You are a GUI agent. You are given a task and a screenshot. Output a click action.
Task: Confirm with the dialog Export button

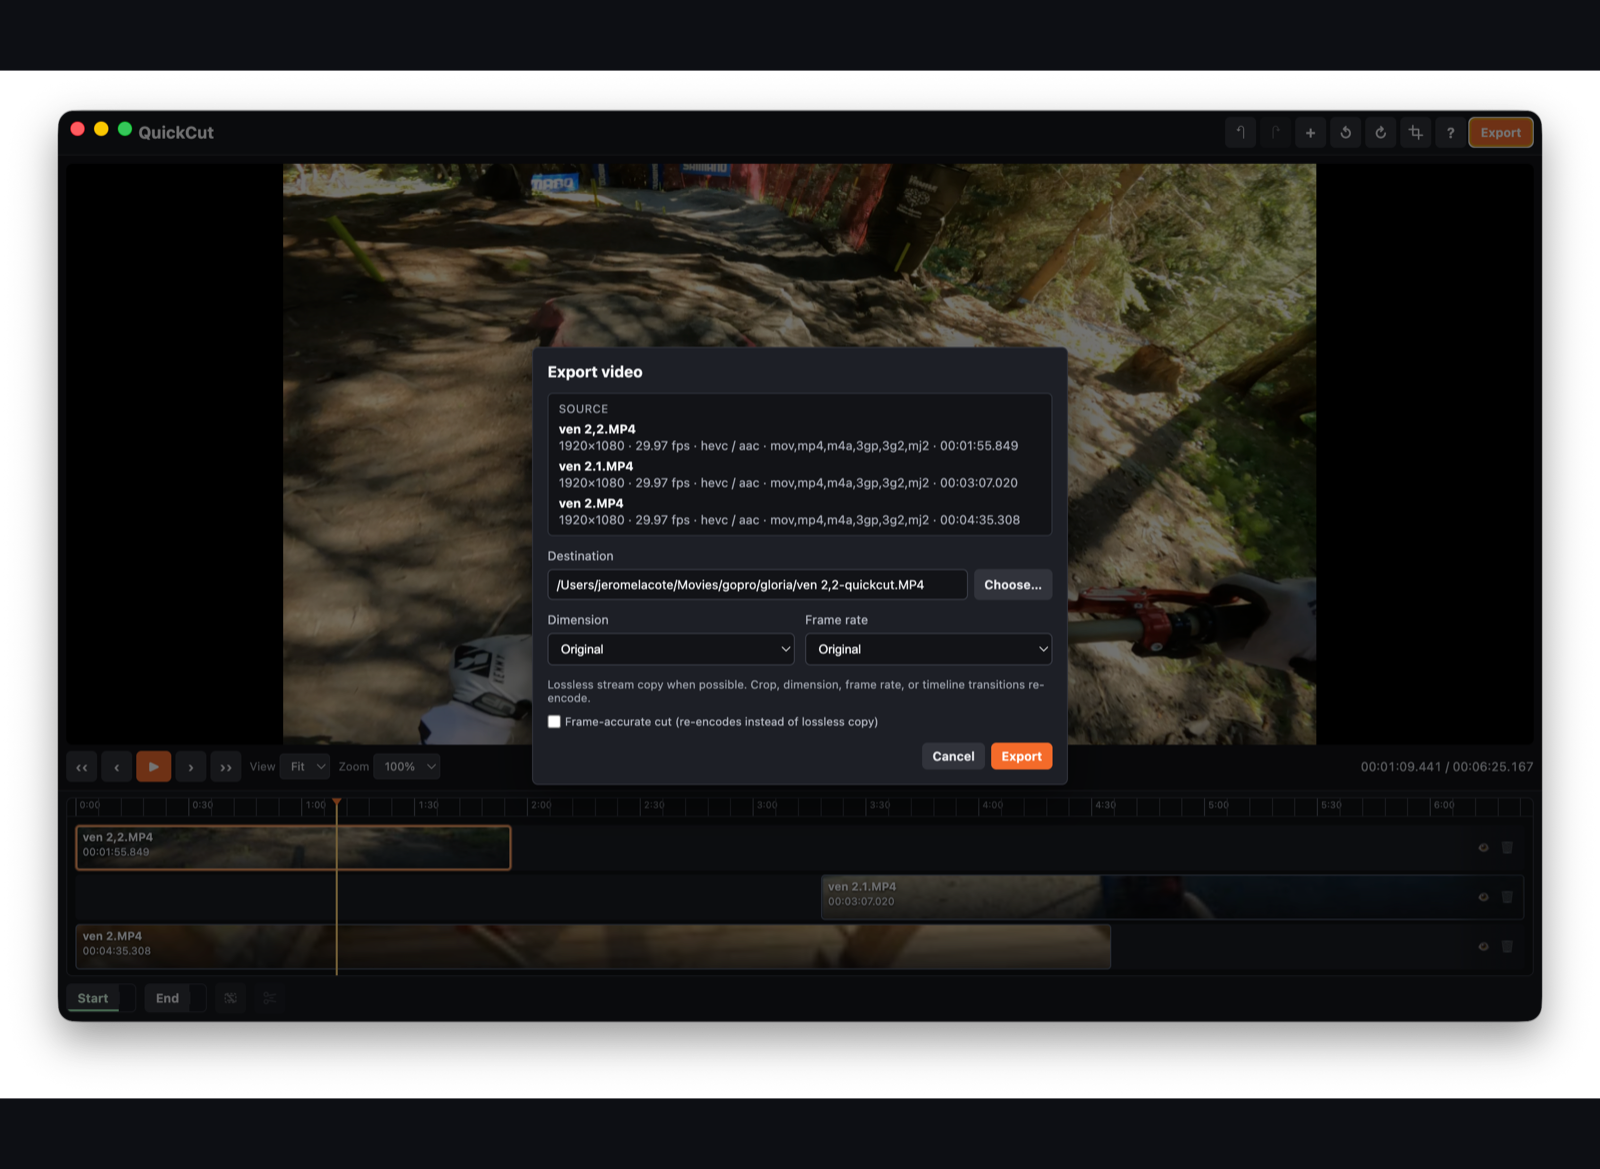(x=1021, y=757)
